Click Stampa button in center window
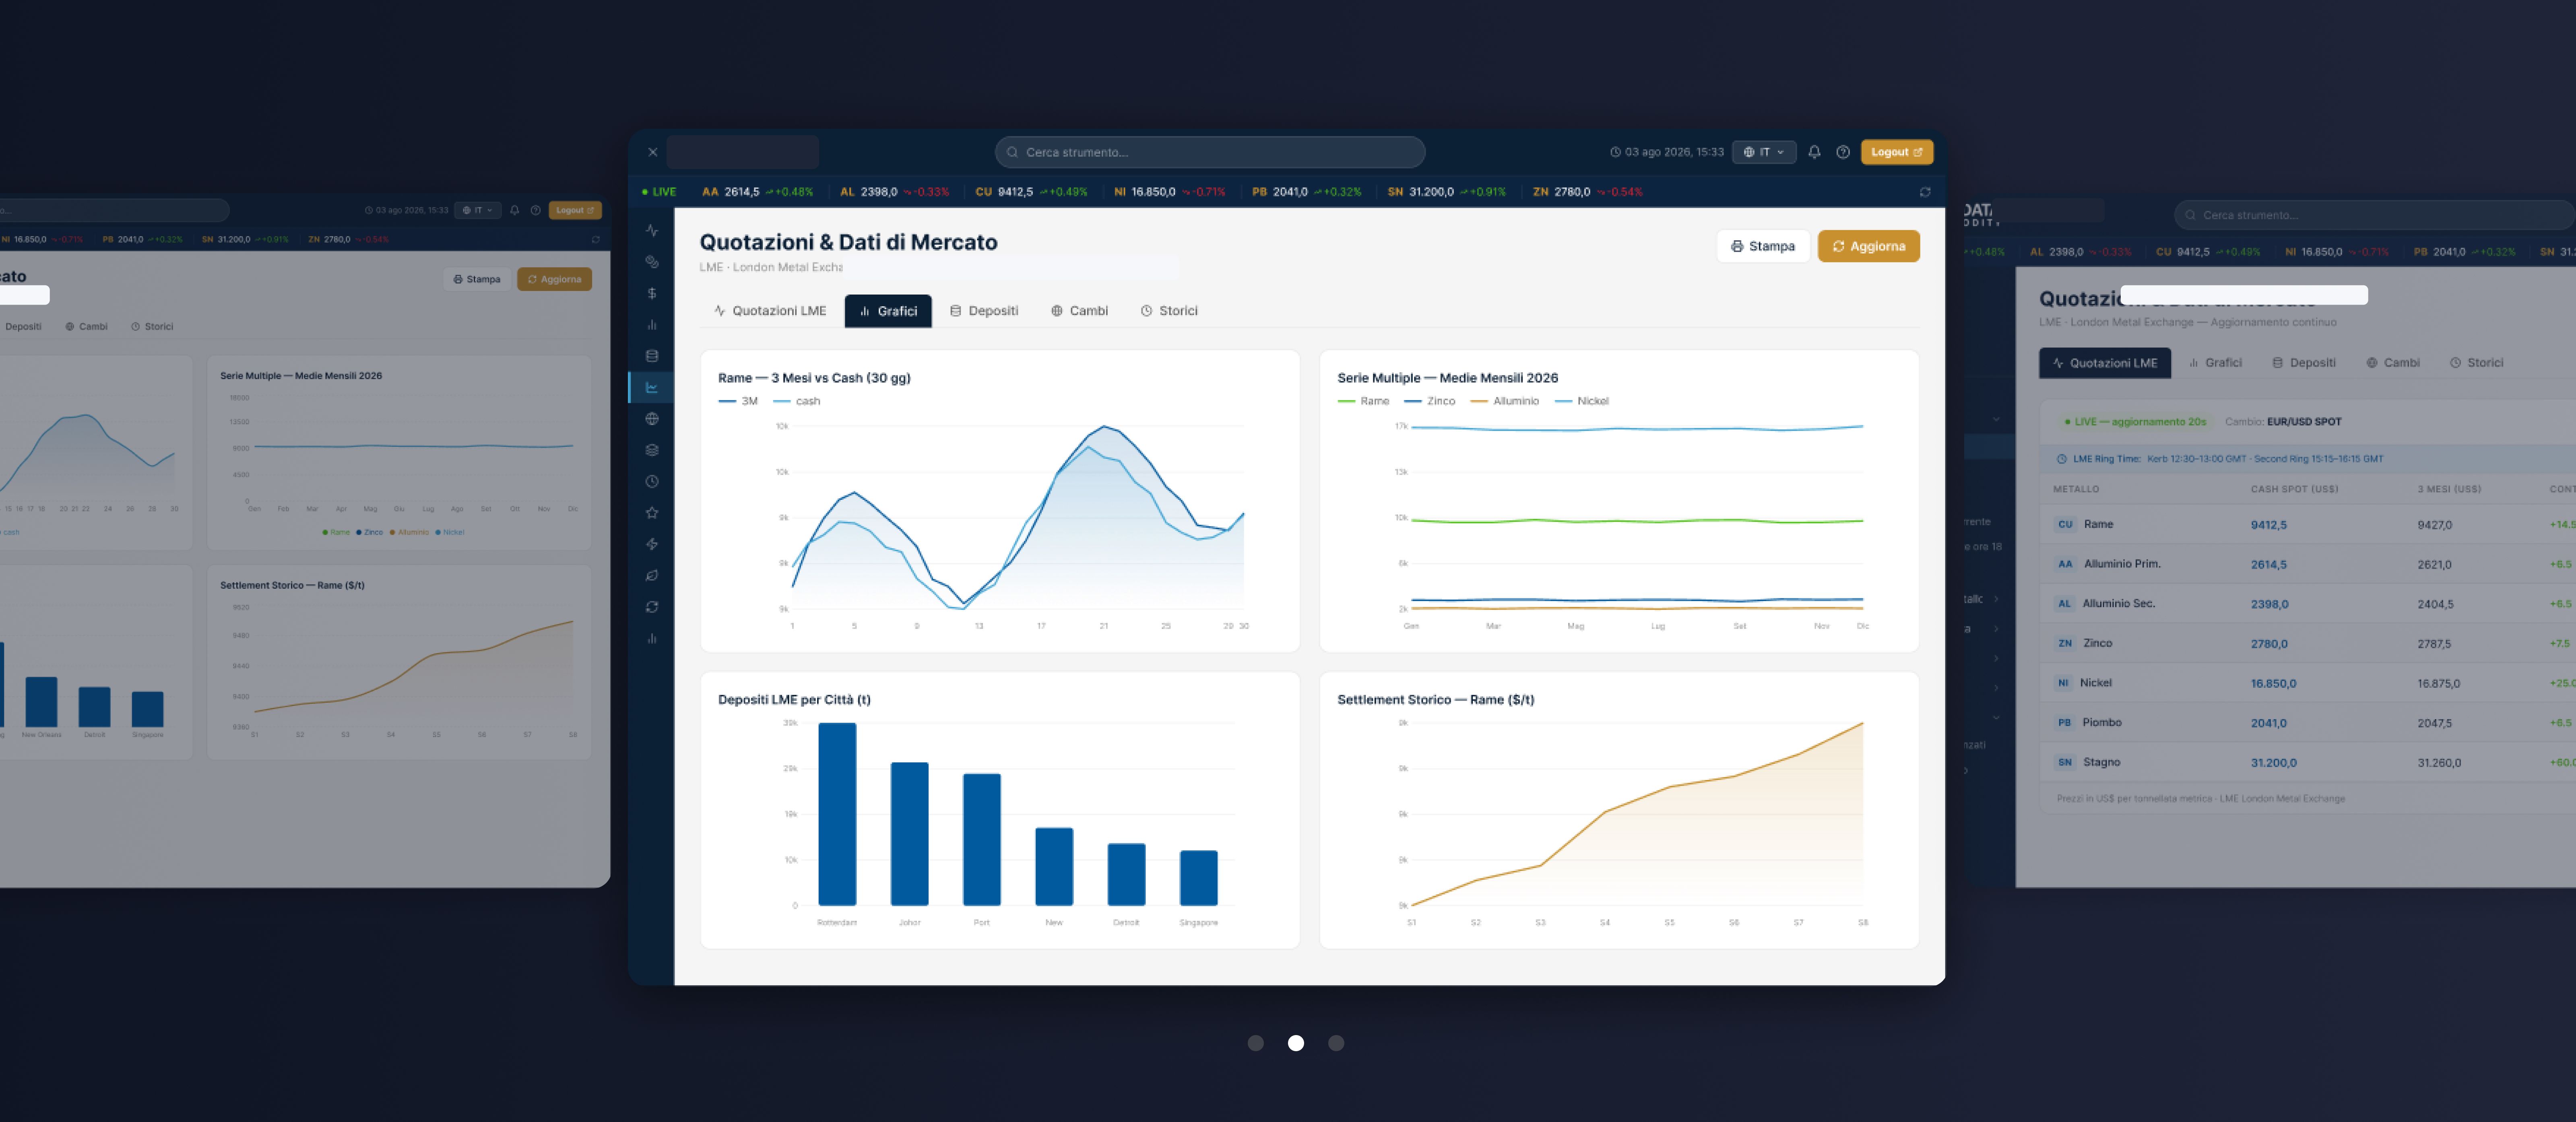 coord(1763,246)
